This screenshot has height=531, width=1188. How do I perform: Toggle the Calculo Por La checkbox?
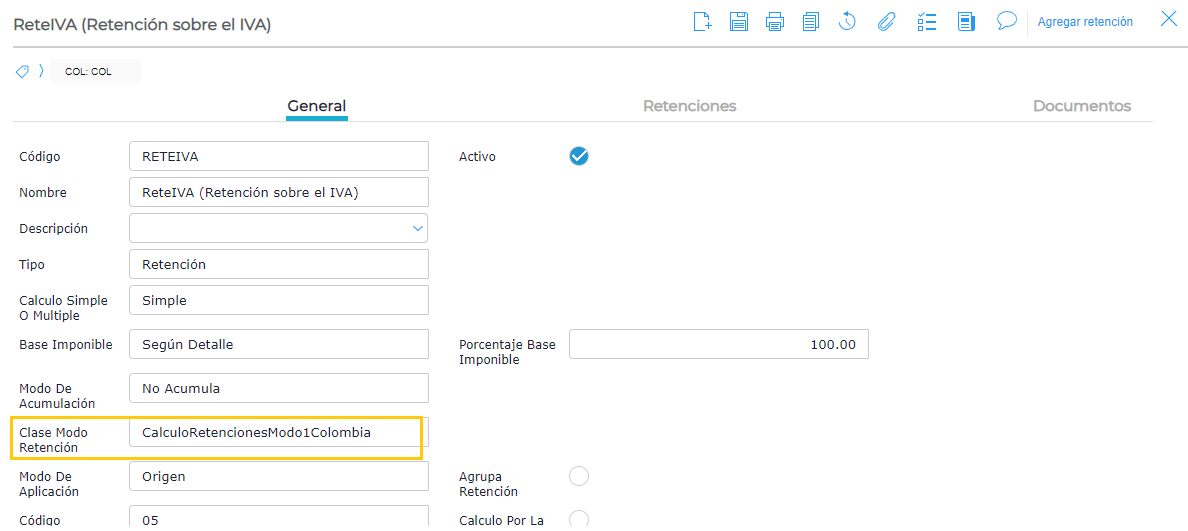pos(579,519)
